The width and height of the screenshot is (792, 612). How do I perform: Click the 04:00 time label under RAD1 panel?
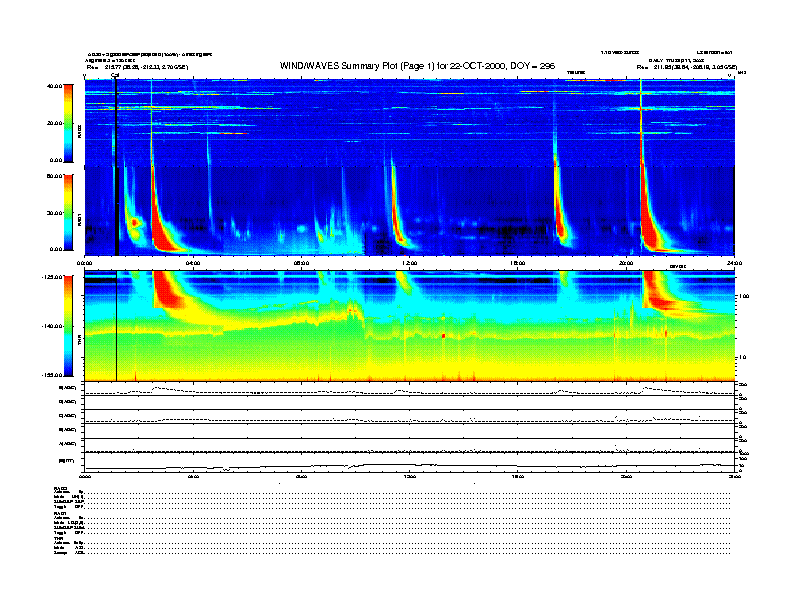coord(193,263)
